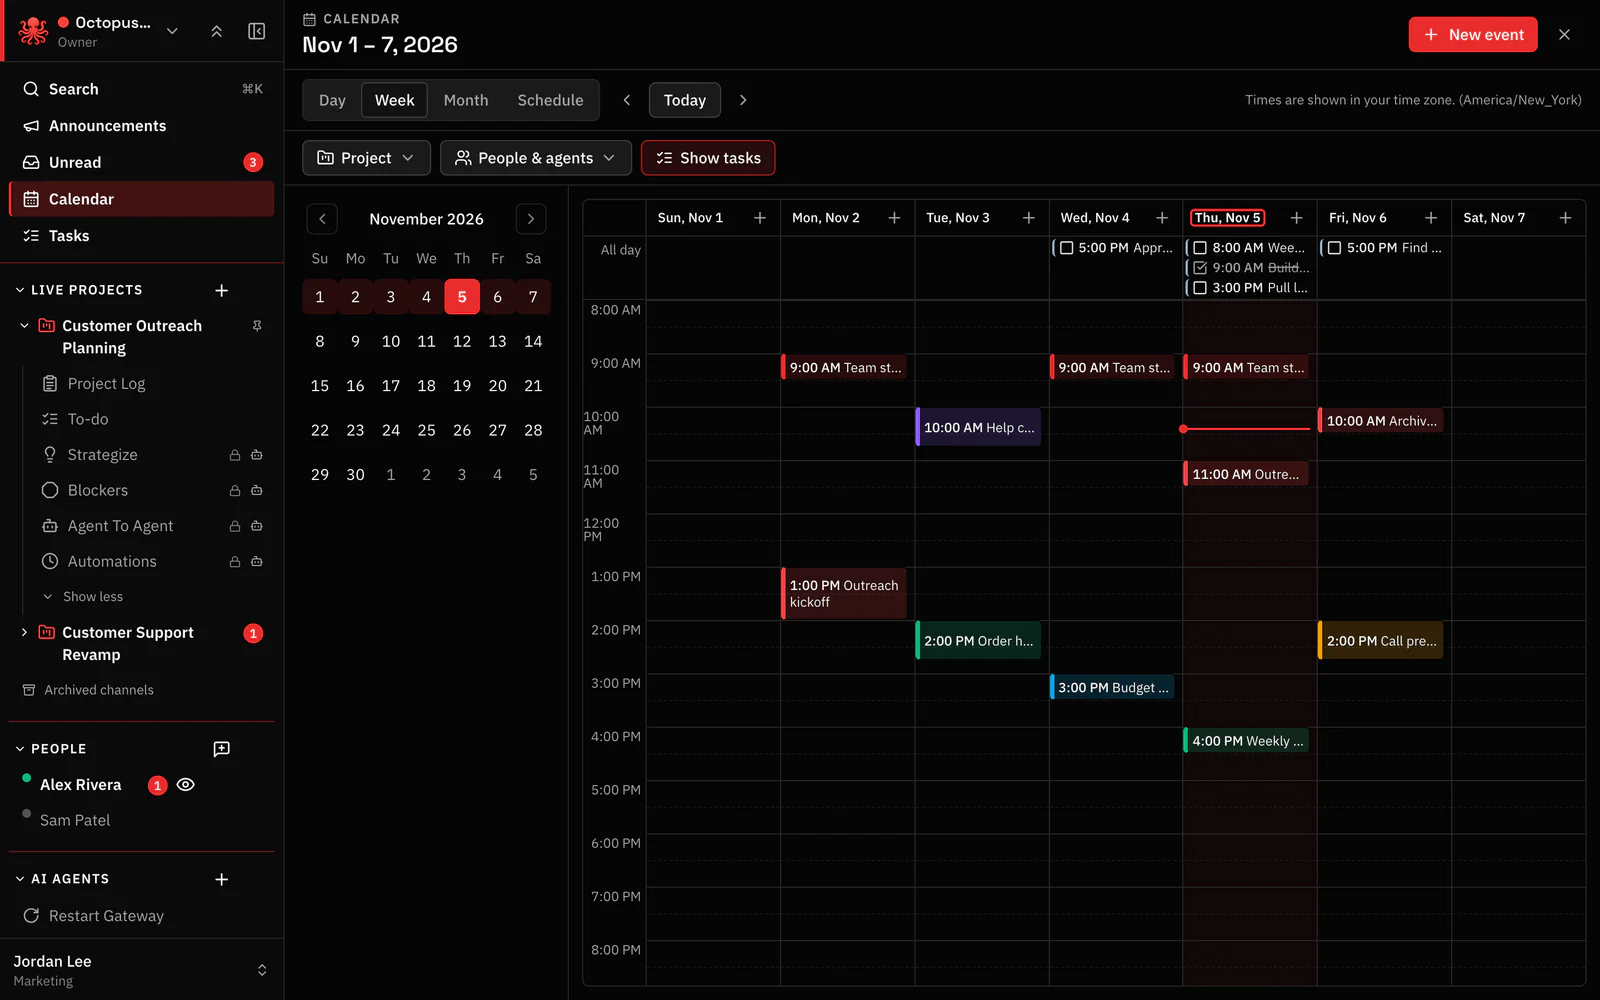Pin Customer Outreach Planning project
This screenshot has width=1600, height=1000.
257,326
